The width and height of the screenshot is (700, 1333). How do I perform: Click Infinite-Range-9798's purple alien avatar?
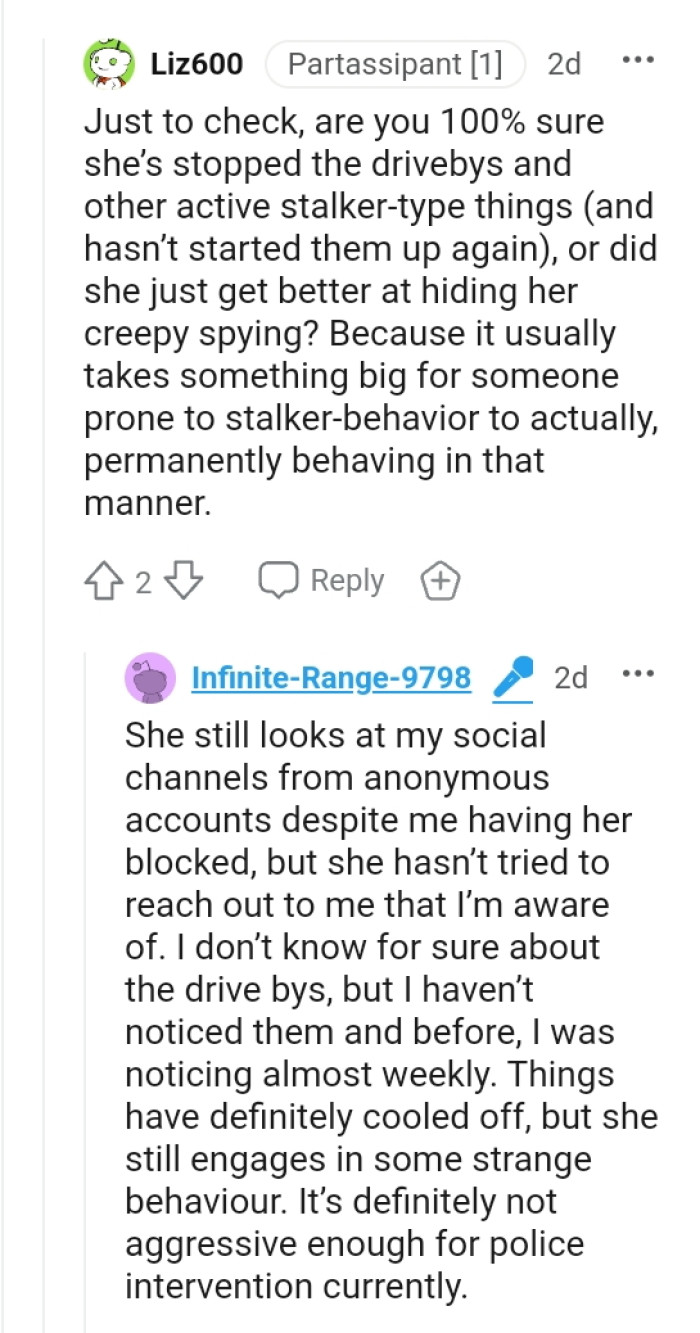click(151, 676)
